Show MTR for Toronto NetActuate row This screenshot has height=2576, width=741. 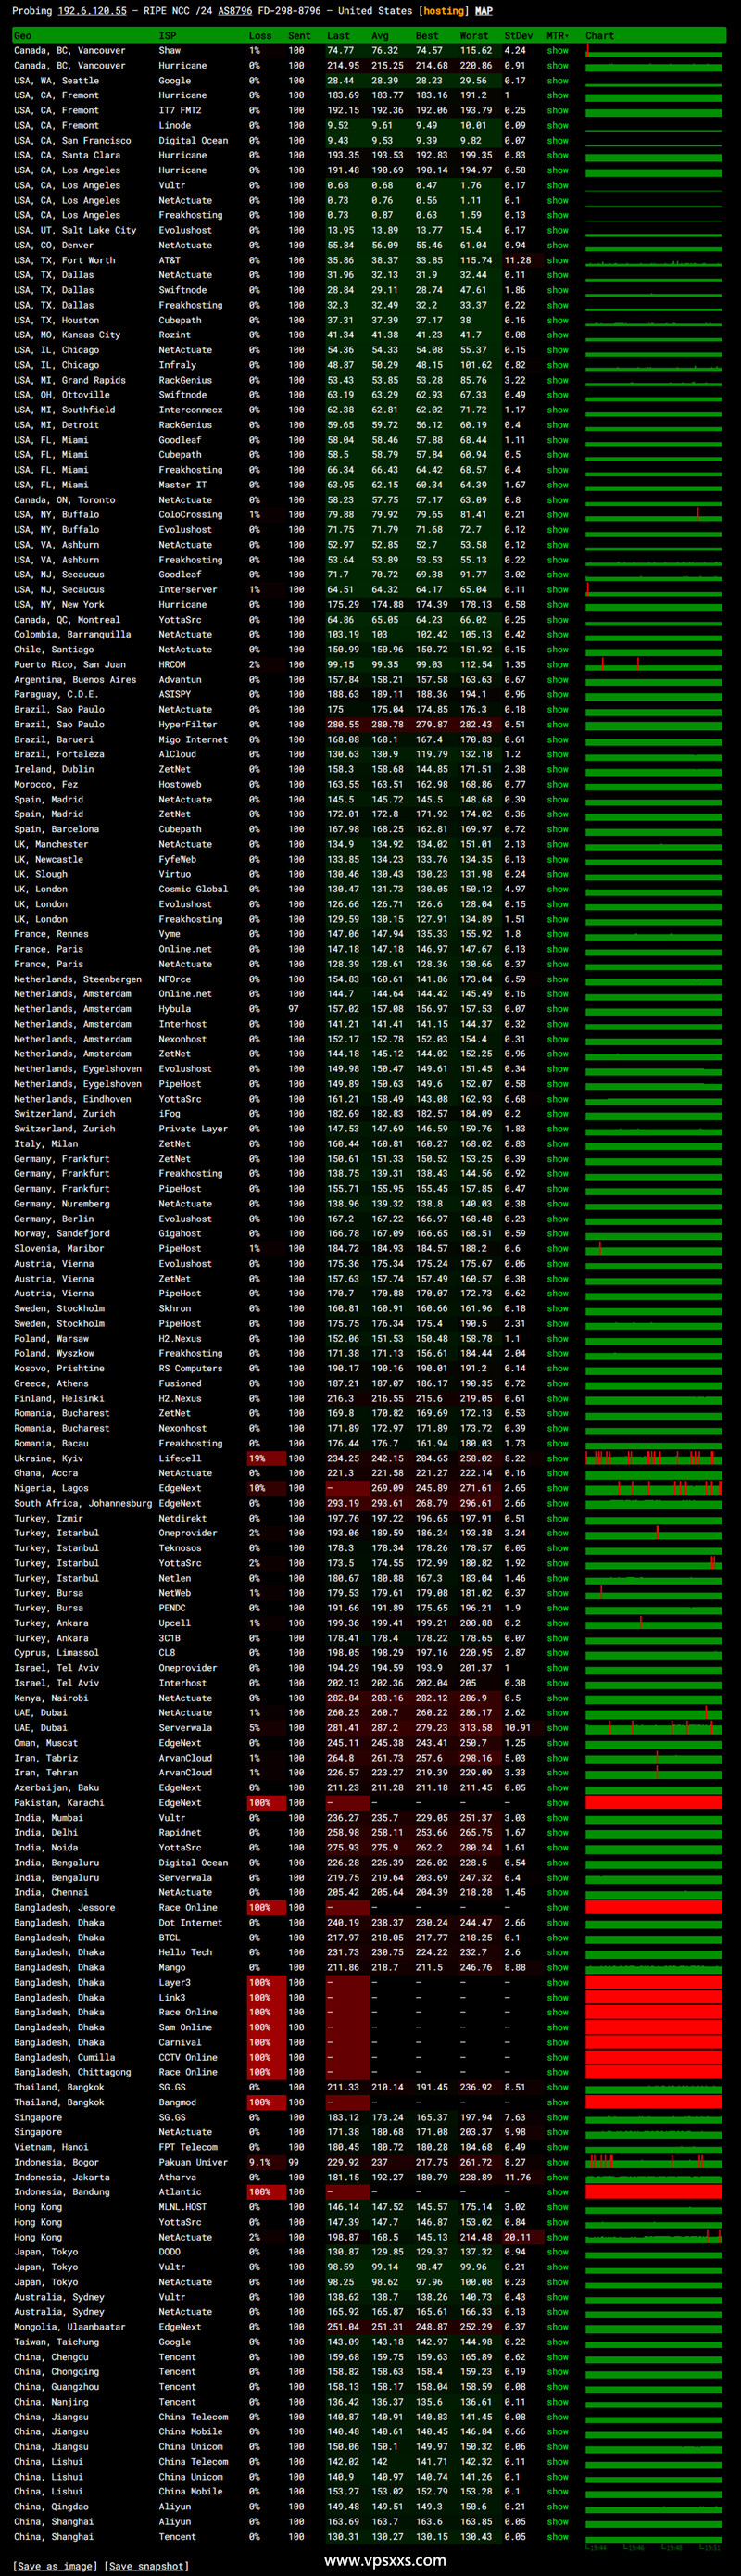coord(557,500)
